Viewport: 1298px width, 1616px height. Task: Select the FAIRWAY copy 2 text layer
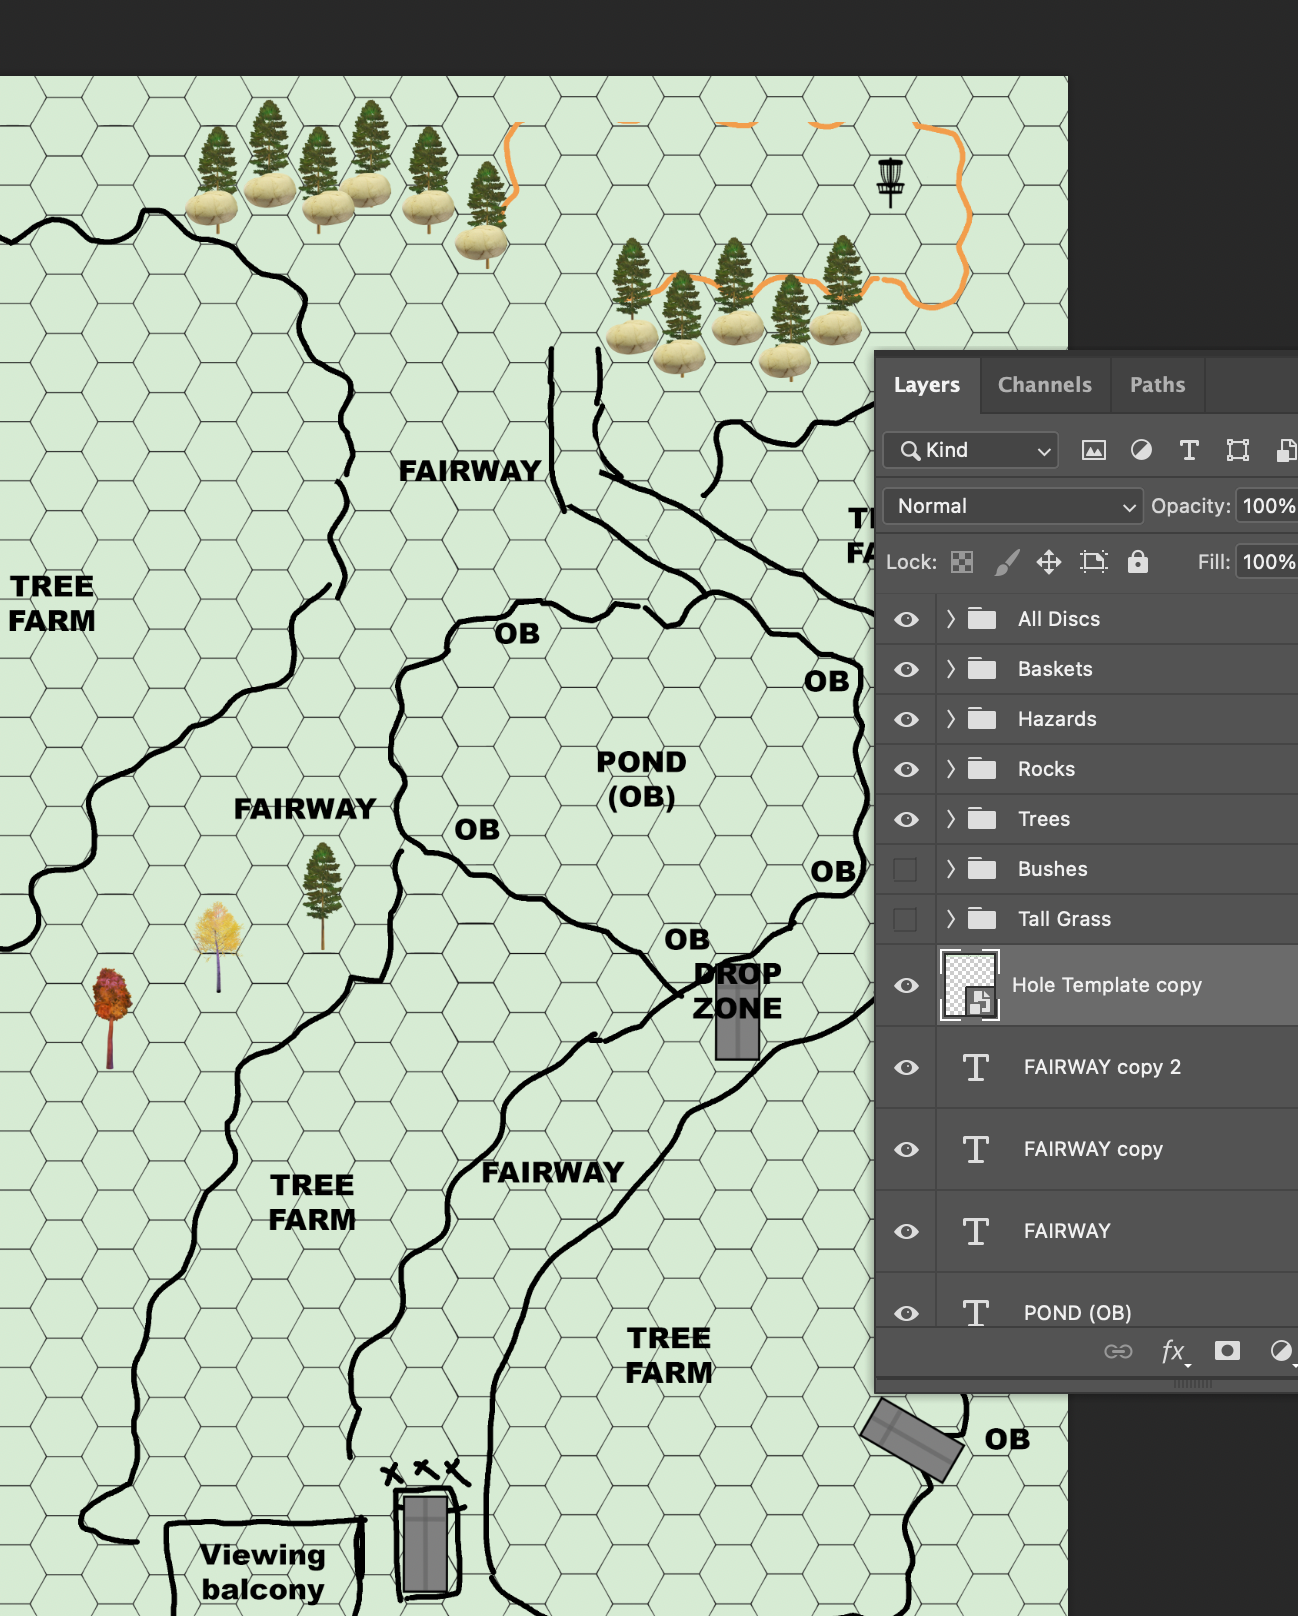pos(1102,1068)
